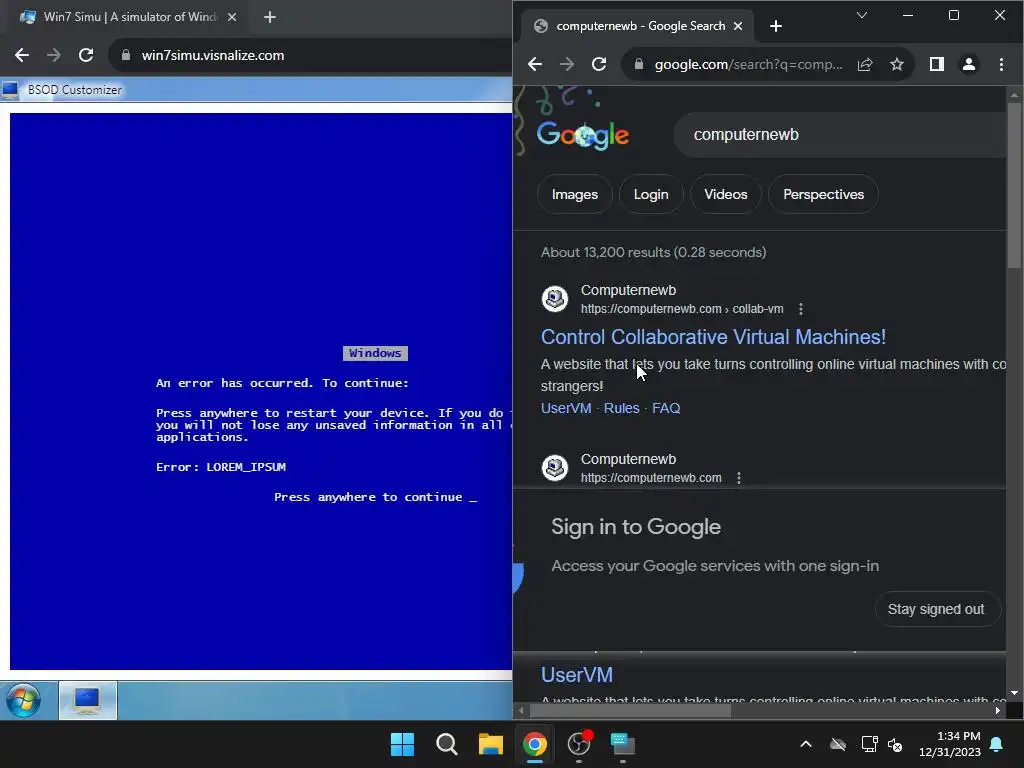Image resolution: width=1024 pixels, height=768 pixels.
Task: Select the Perspectives filter
Action: click(824, 194)
